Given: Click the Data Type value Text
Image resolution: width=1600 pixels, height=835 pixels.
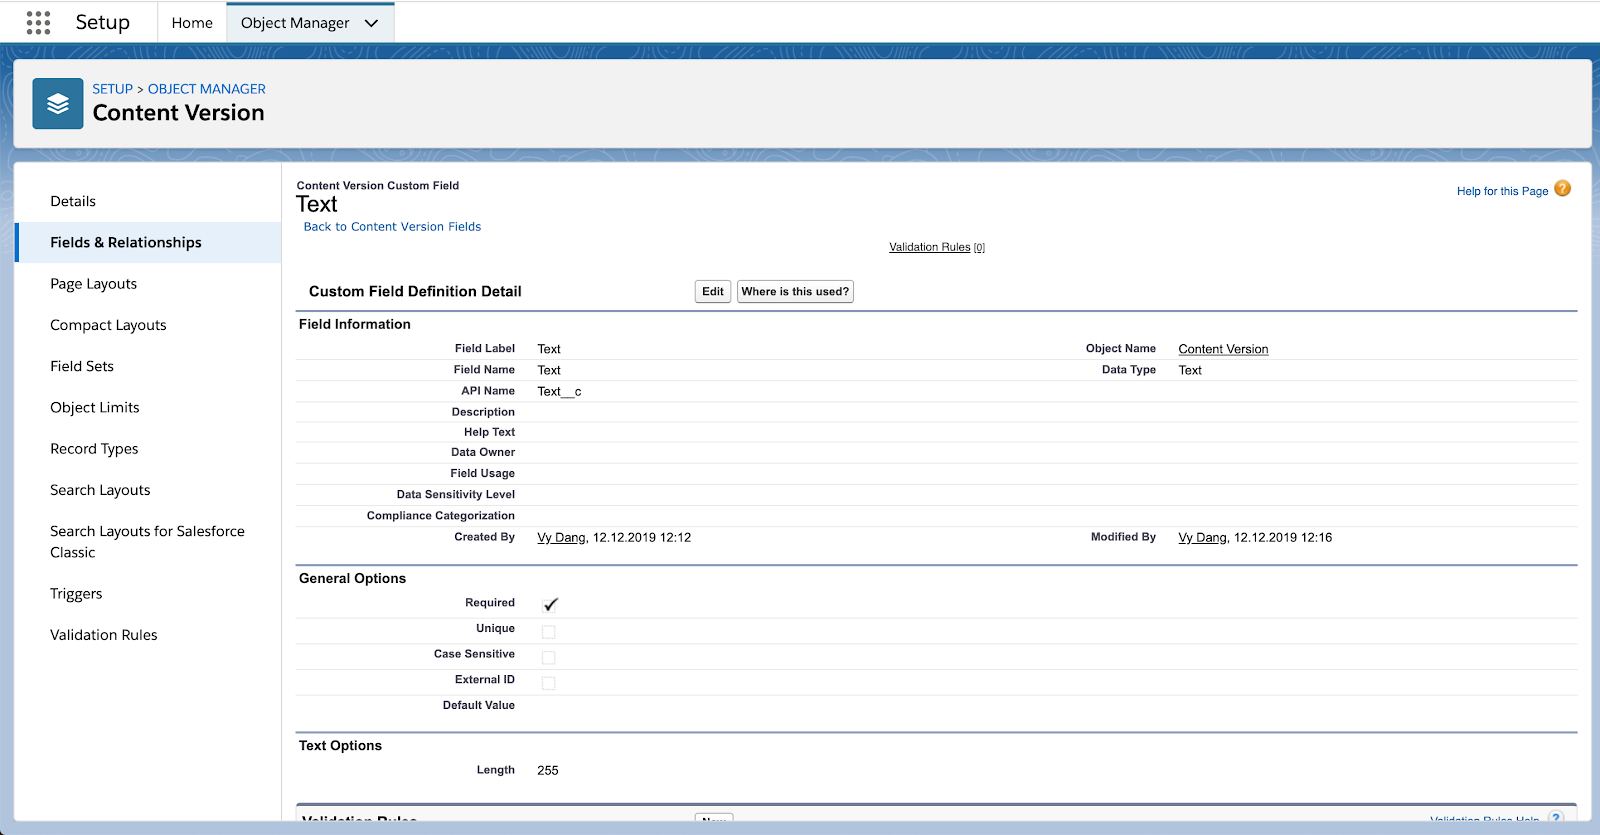Looking at the screenshot, I should coord(1190,370).
